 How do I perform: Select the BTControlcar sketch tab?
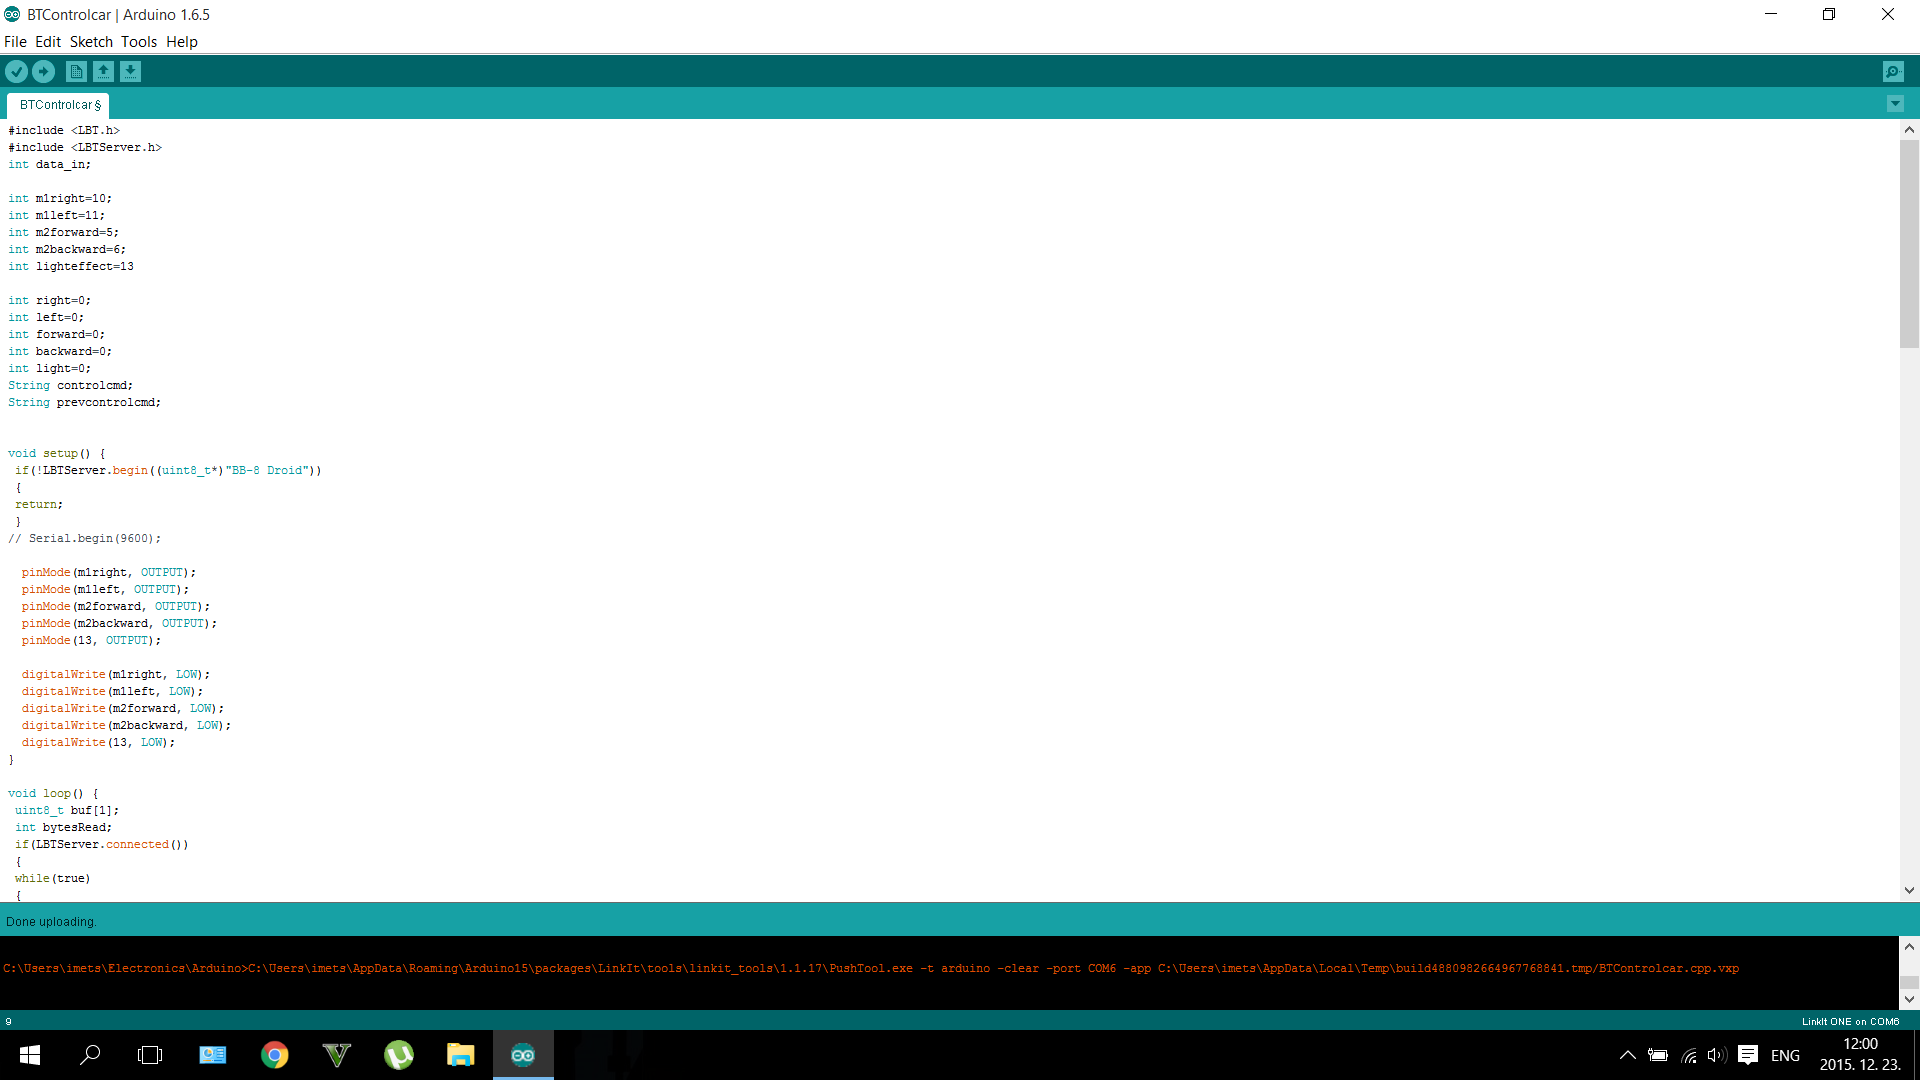tap(57, 105)
